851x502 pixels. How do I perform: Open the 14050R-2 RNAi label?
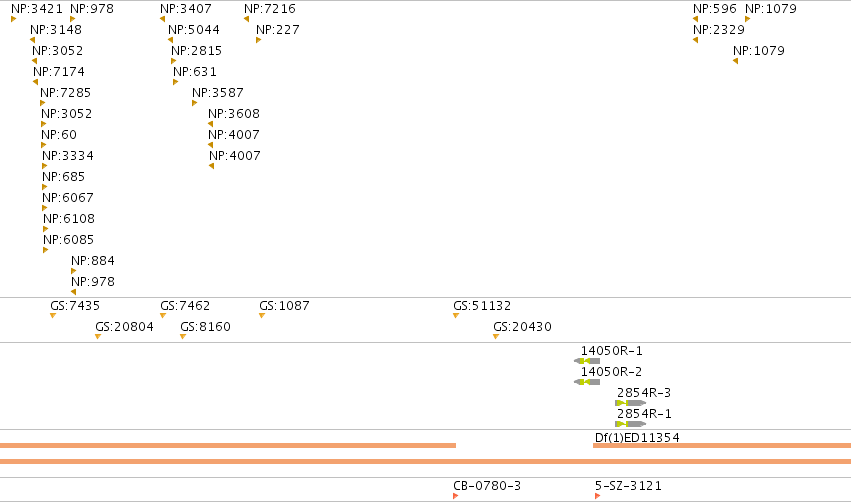(x=612, y=372)
